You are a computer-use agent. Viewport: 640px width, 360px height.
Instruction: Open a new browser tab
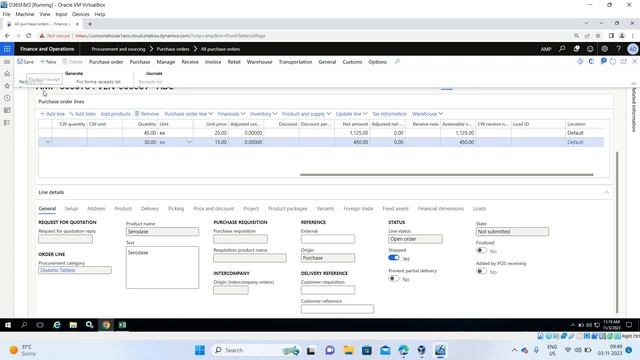click(x=90, y=24)
